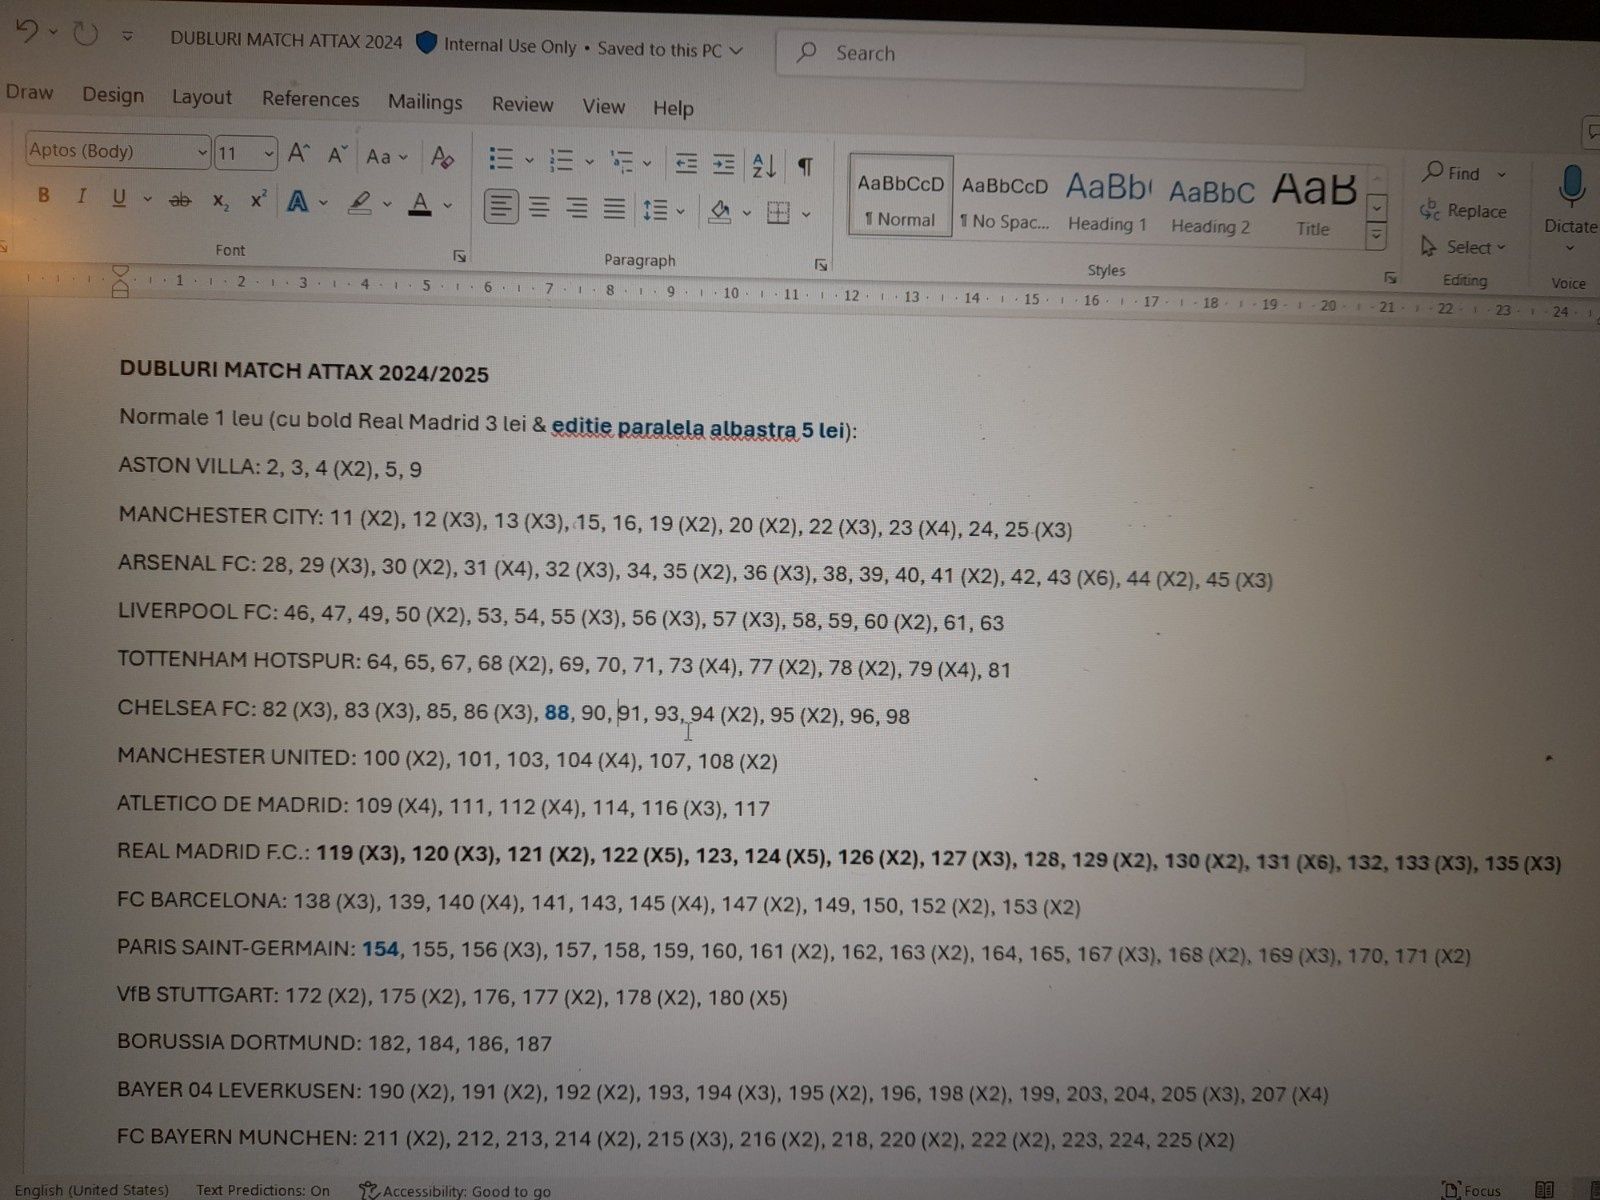Apply the Heading 1 style
This screenshot has height=1200, width=1600.
point(1107,201)
